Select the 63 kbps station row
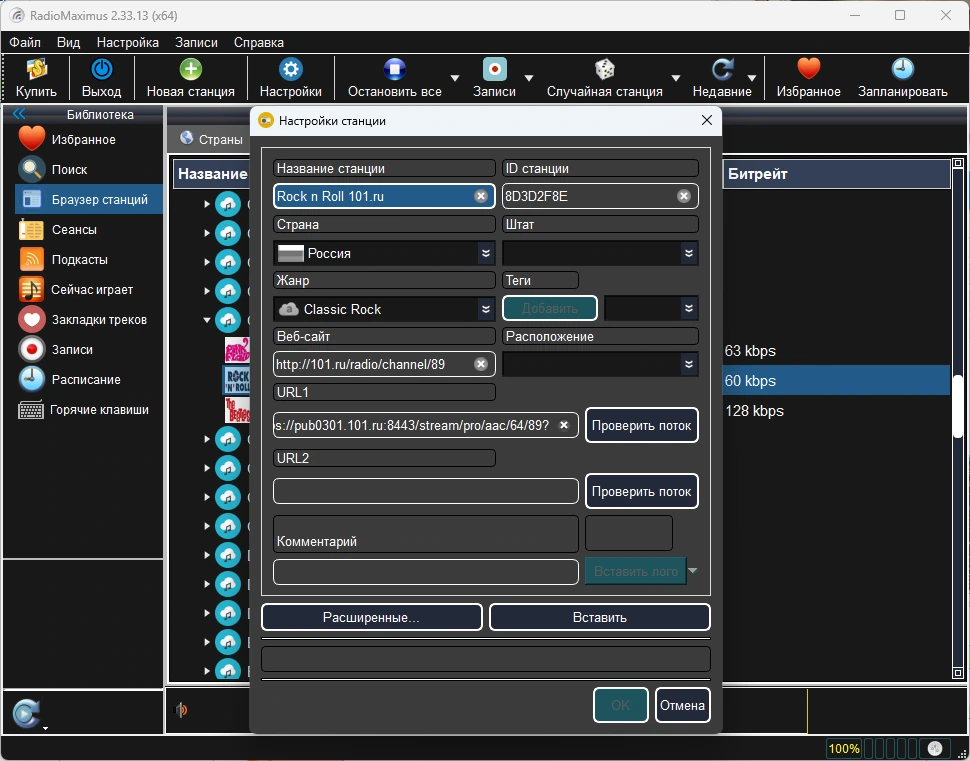Viewport: 970px width, 761px height. (x=836, y=351)
